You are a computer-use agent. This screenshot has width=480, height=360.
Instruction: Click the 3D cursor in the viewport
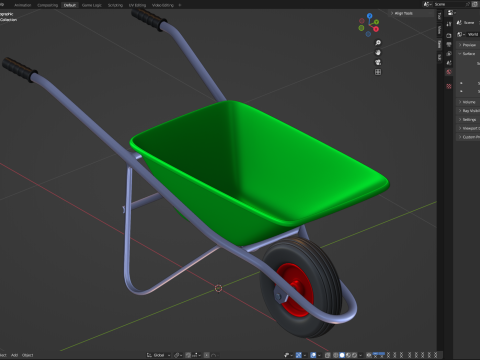click(x=218, y=288)
